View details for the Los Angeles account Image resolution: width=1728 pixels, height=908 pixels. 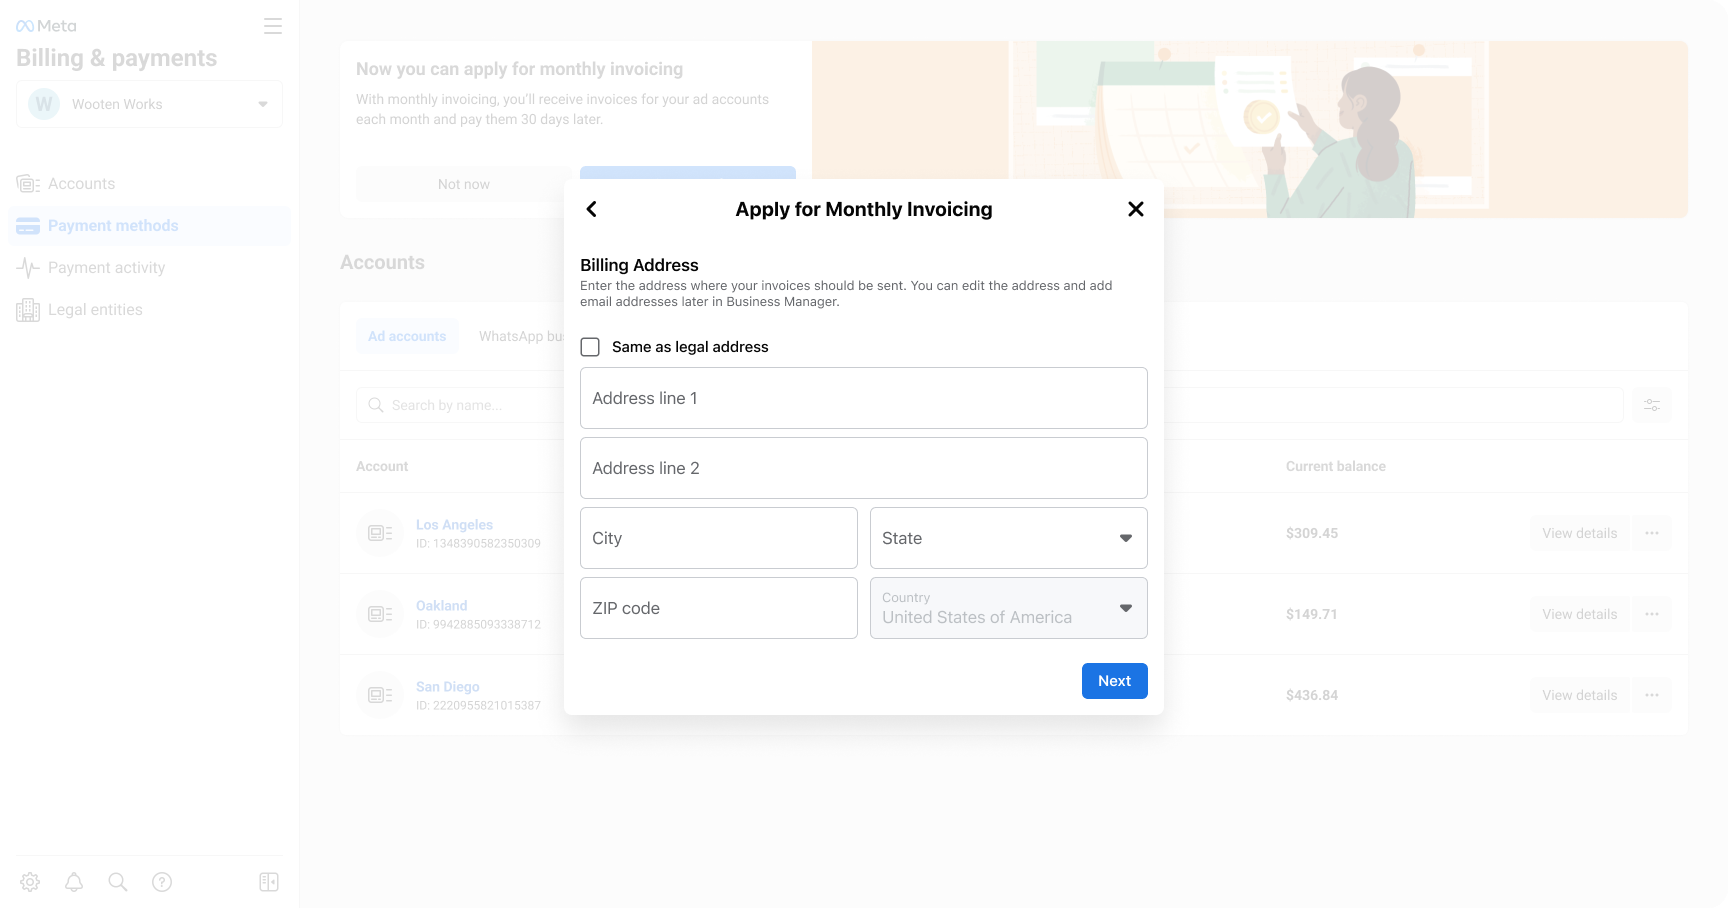click(x=1580, y=533)
